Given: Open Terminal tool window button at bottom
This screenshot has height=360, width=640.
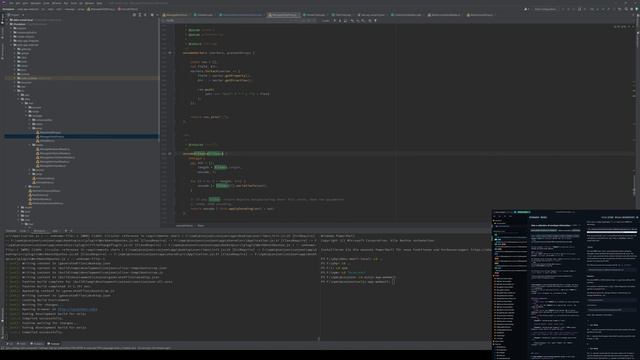Looking at the screenshot, I should (53, 344).
